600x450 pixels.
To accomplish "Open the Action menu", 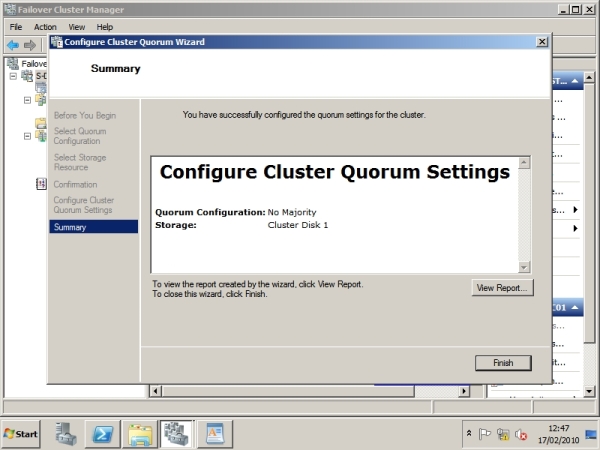I will pos(45,27).
